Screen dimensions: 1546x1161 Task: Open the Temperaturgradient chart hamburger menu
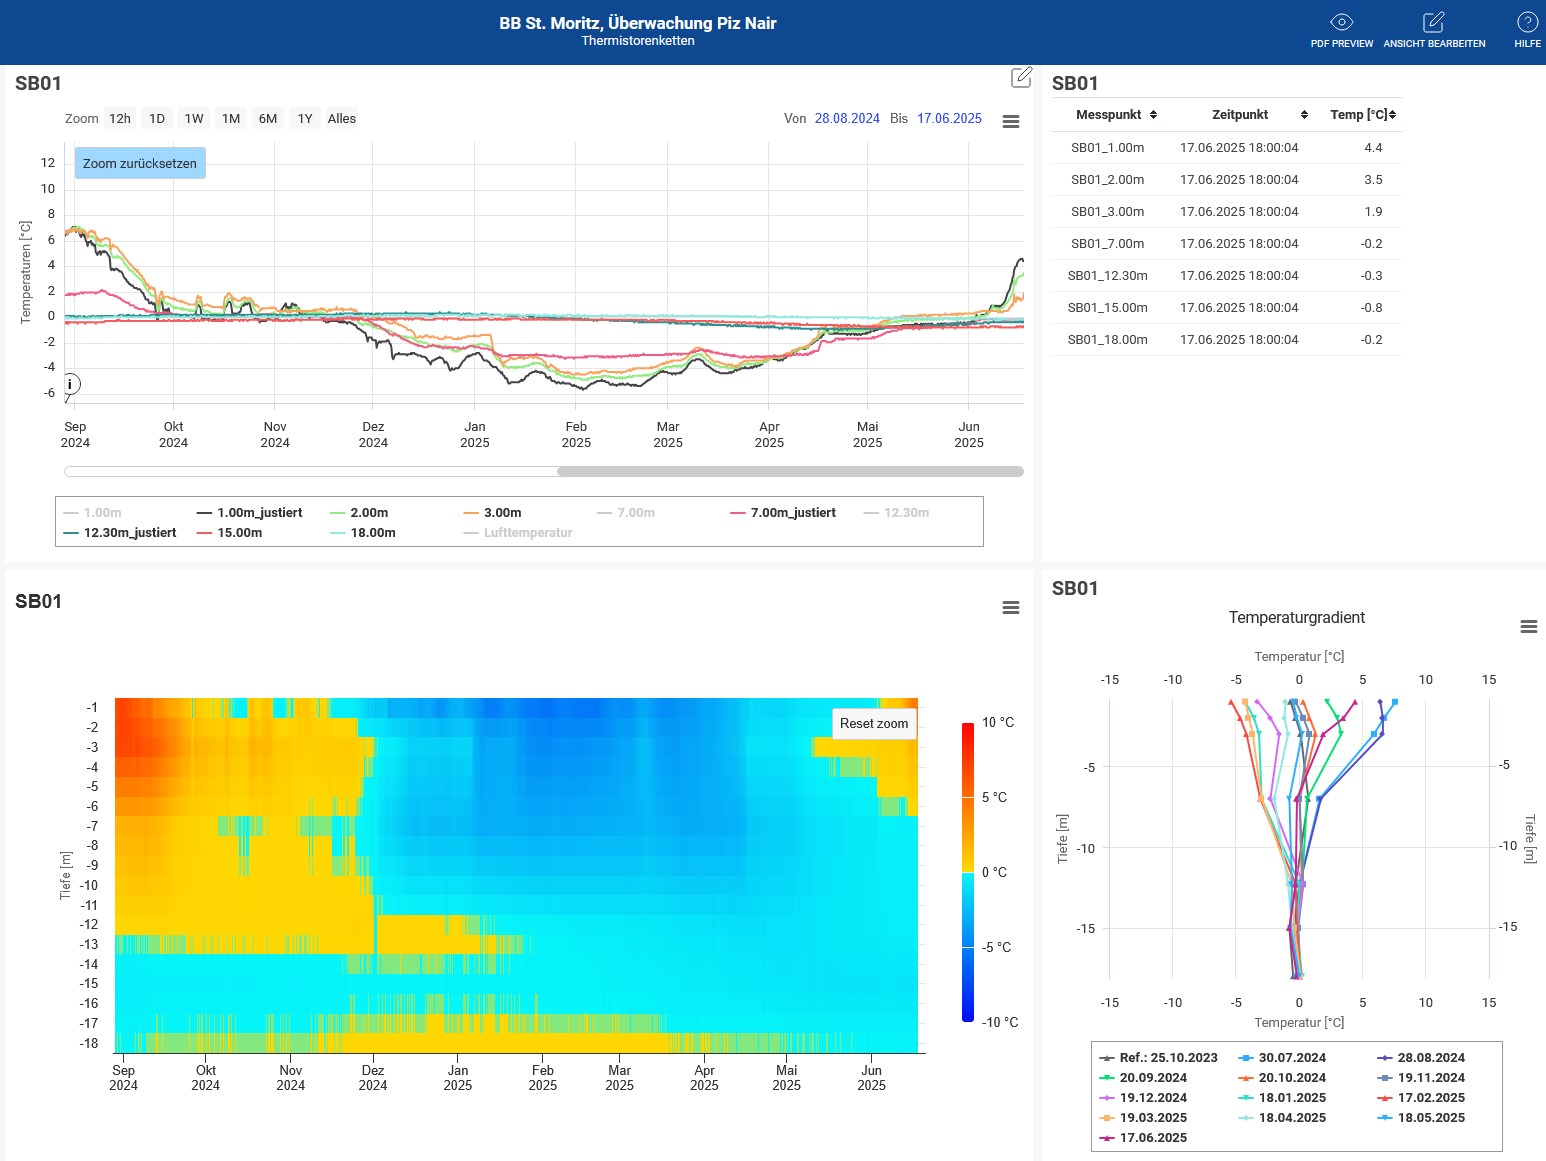(1528, 627)
